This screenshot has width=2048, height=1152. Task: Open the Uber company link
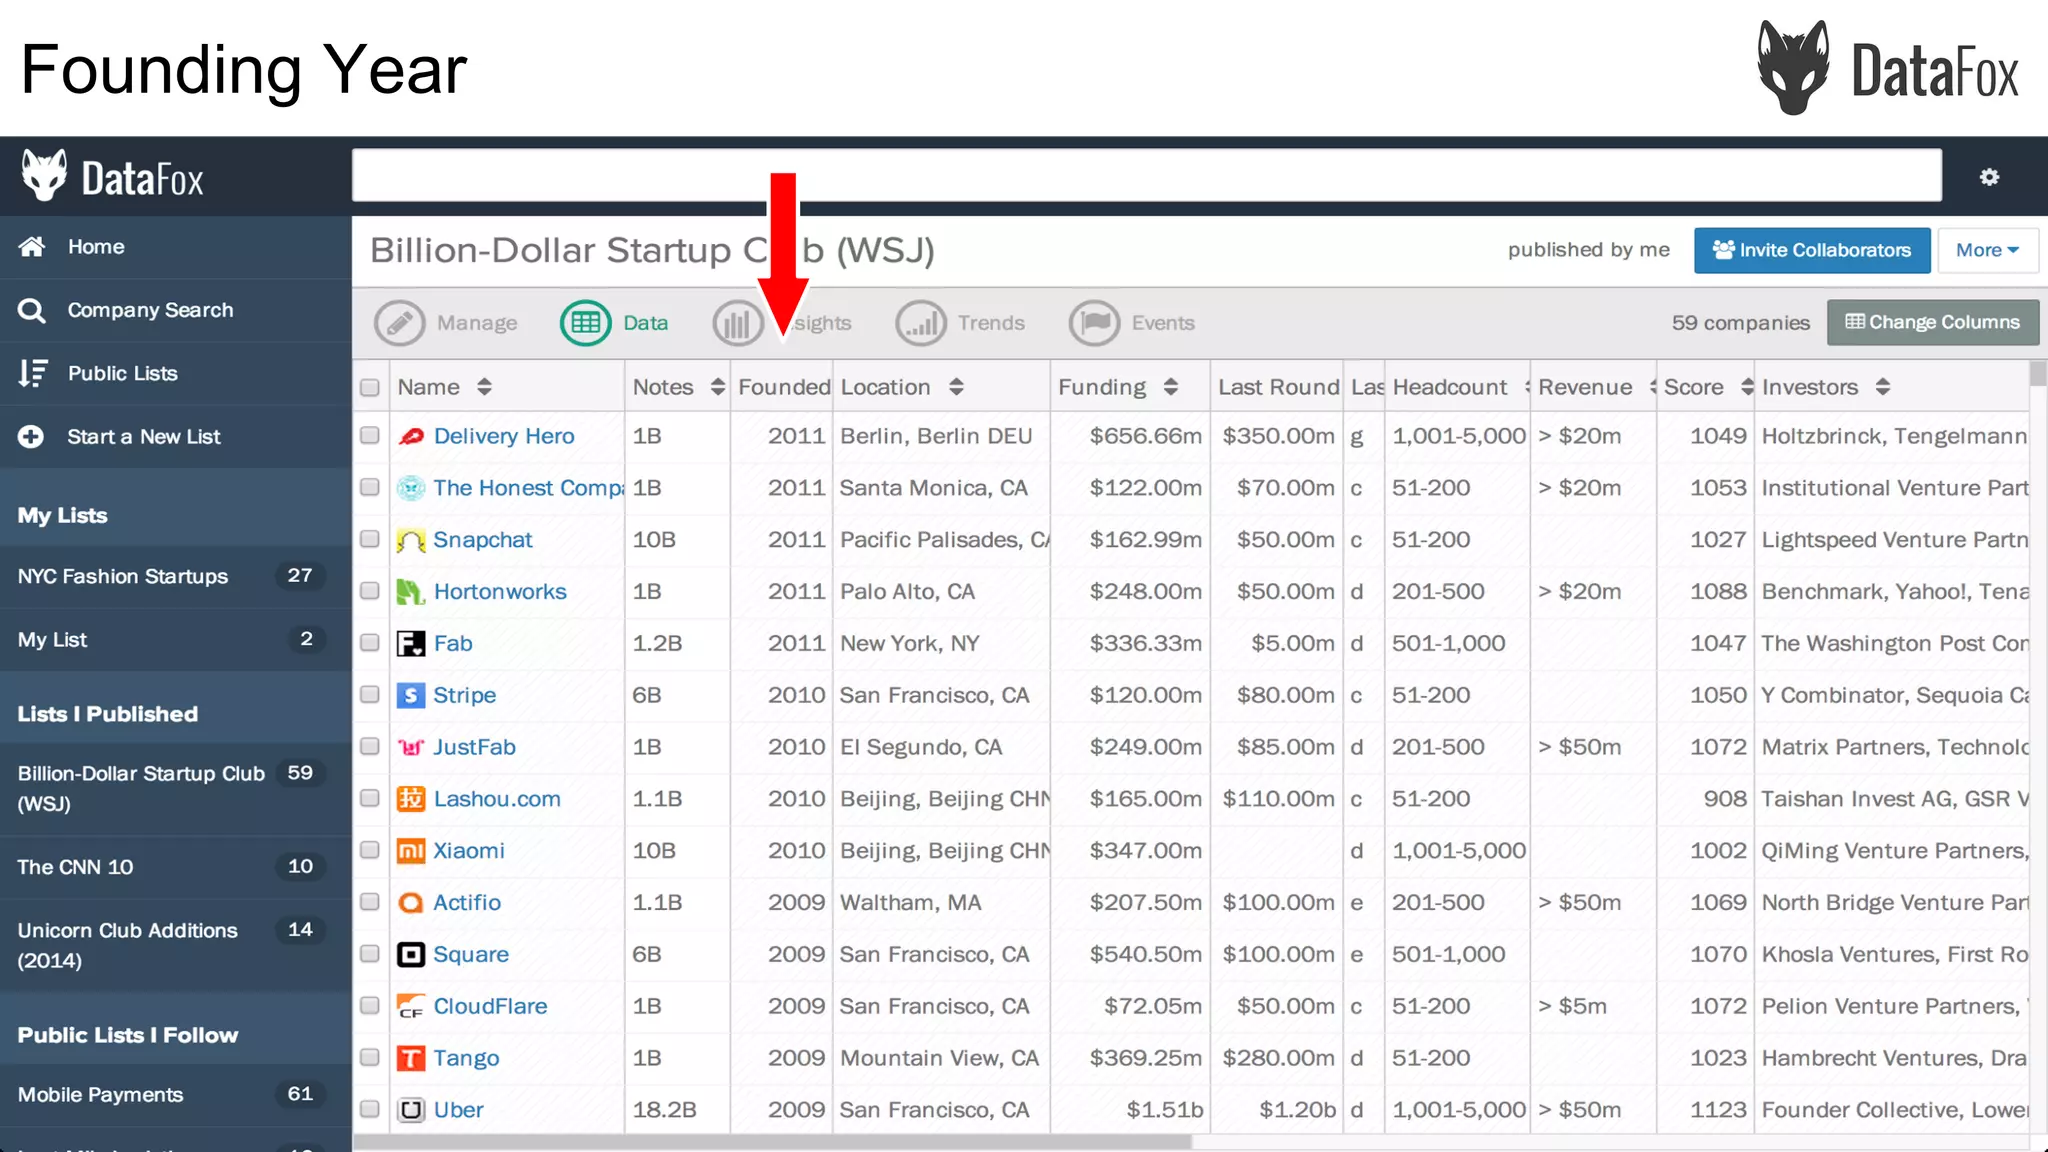pyautogui.click(x=458, y=1110)
